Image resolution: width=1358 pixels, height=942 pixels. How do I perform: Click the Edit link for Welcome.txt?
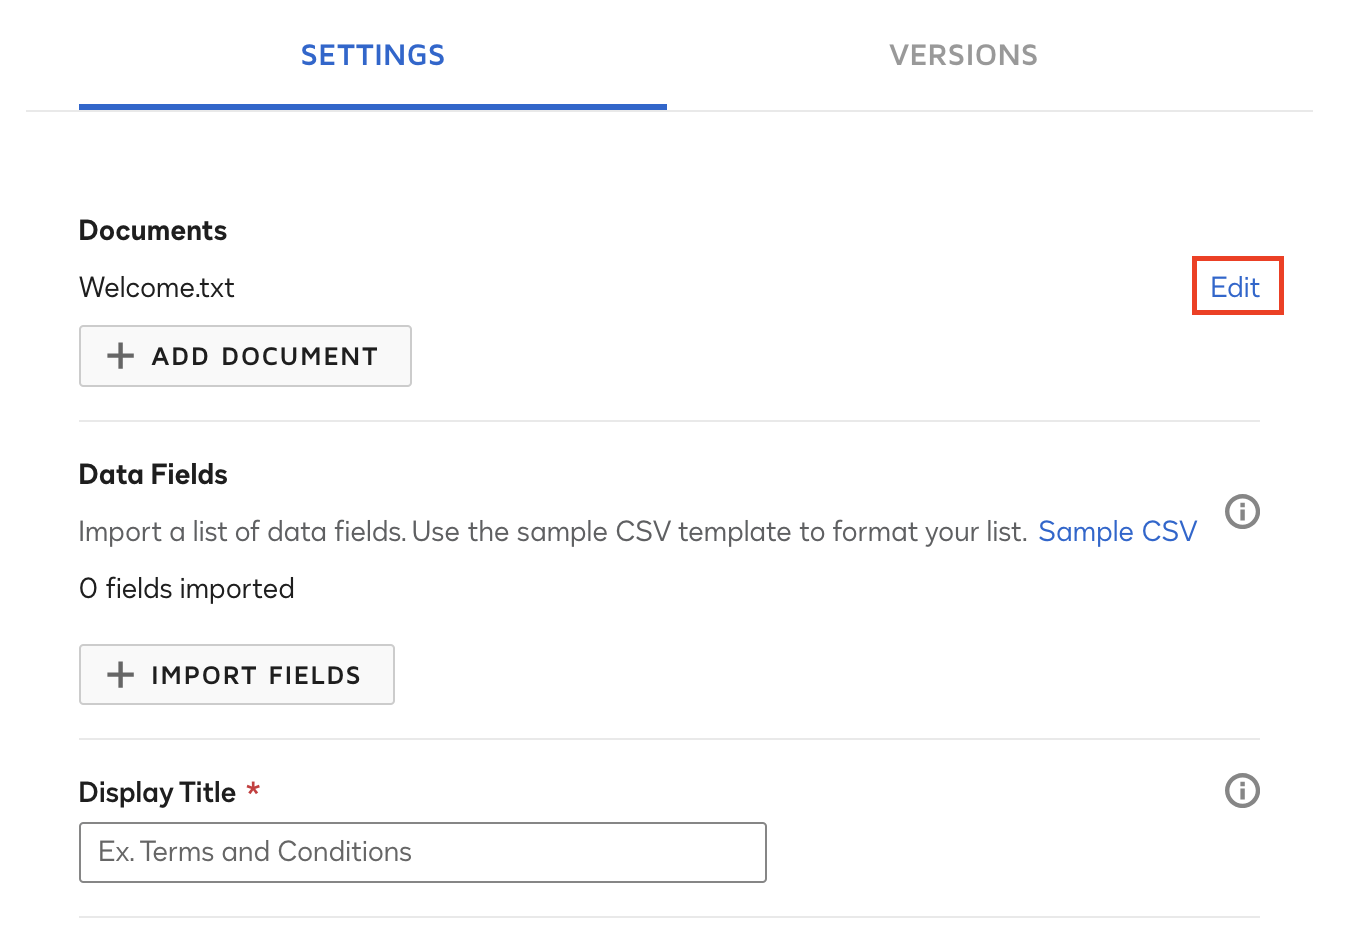(1236, 287)
